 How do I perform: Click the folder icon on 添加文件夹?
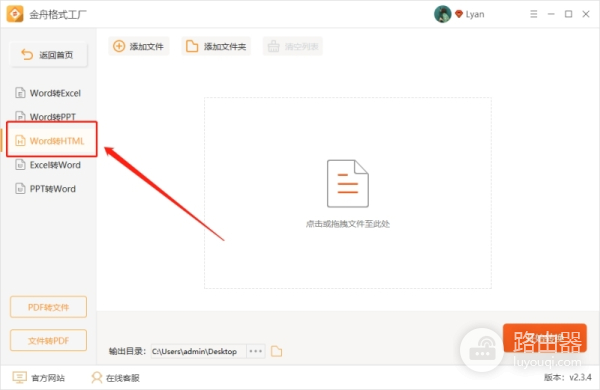(x=192, y=46)
